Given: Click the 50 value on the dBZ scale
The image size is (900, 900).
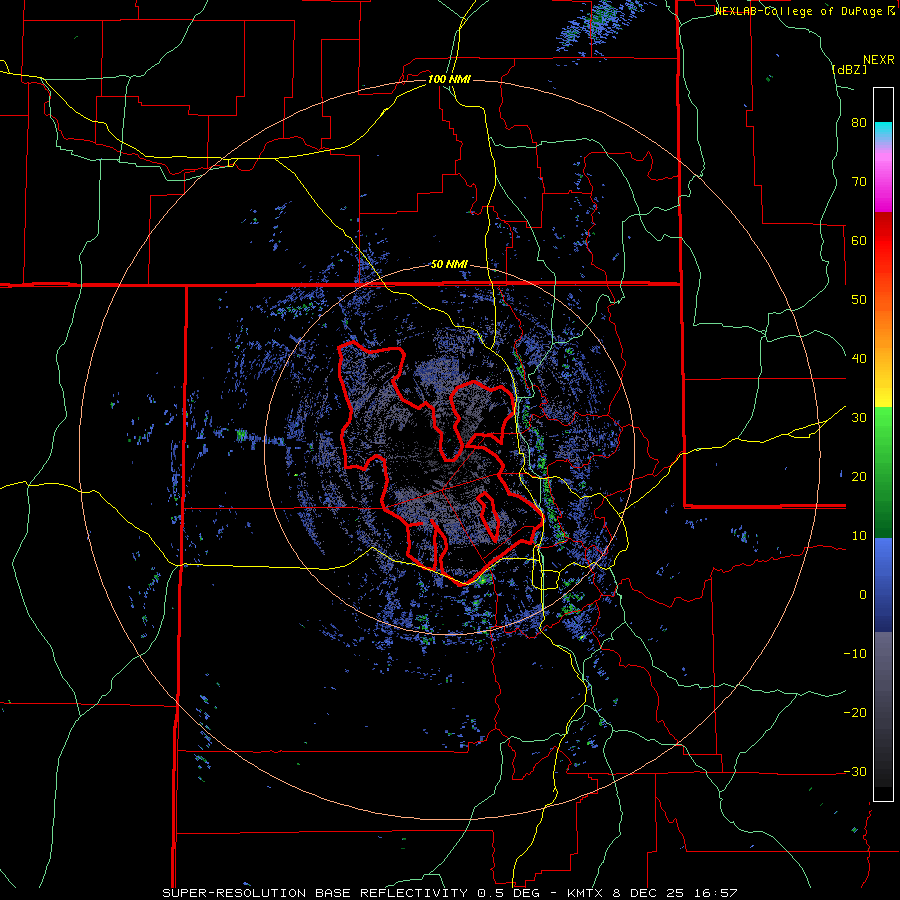Looking at the screenshot, I should tap(859, 300).
